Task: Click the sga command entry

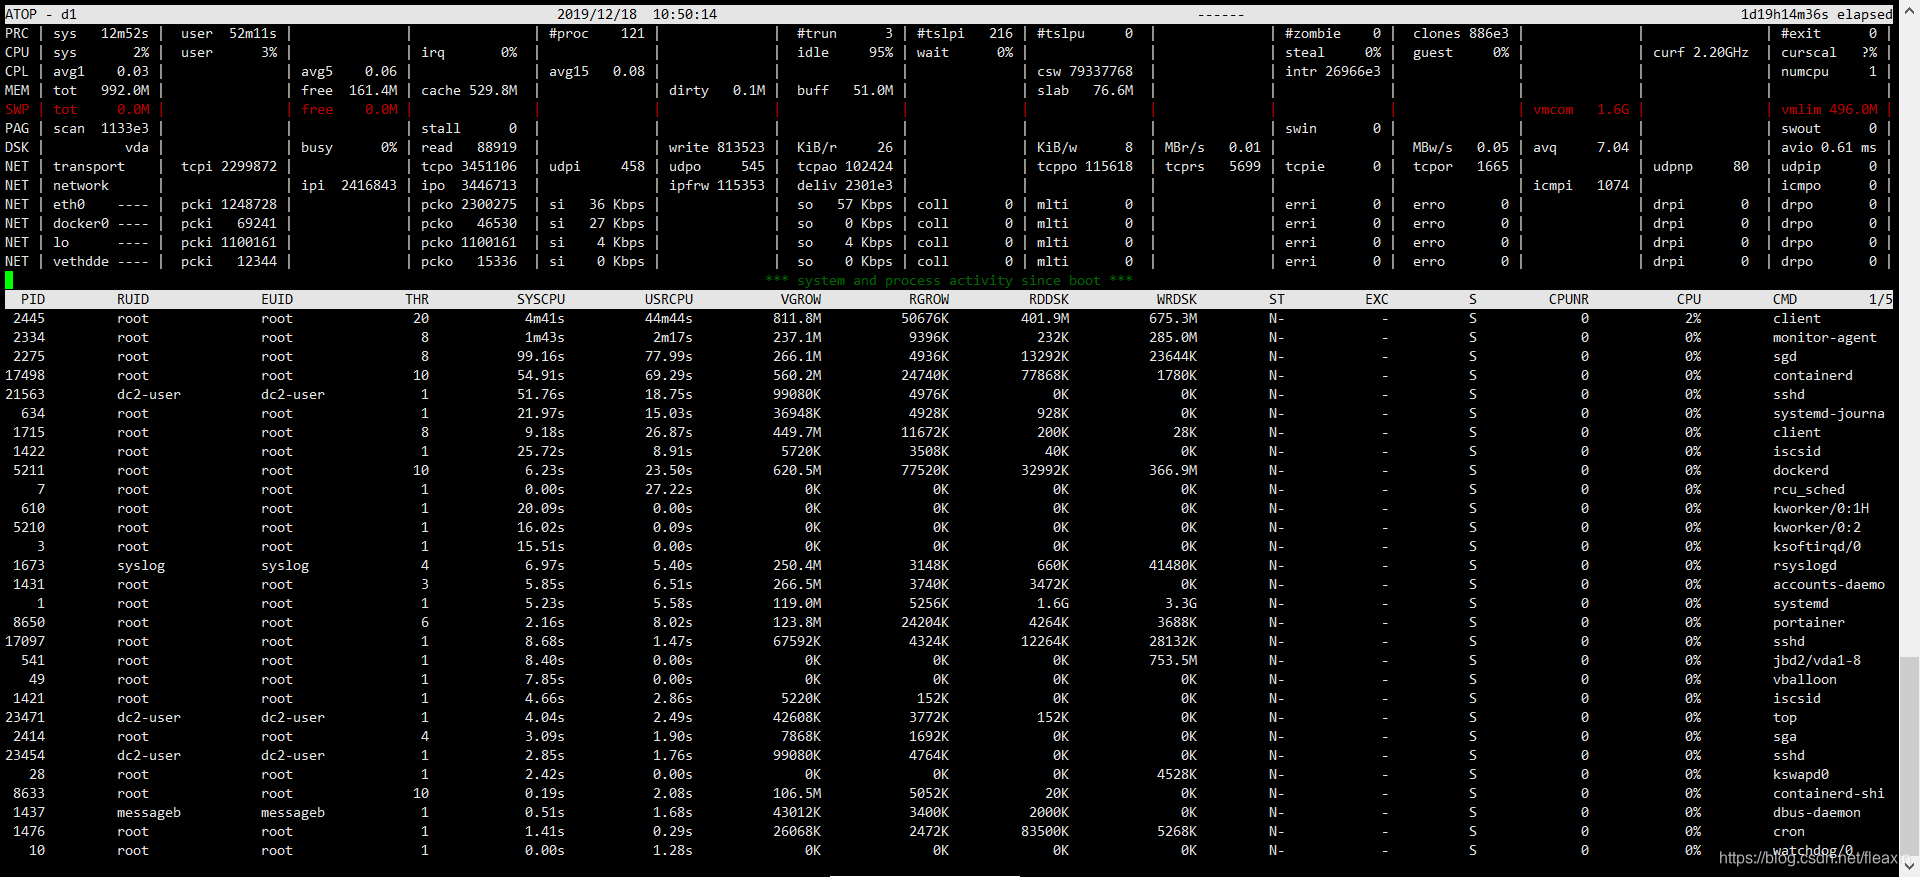Action: coord(1785,736)
